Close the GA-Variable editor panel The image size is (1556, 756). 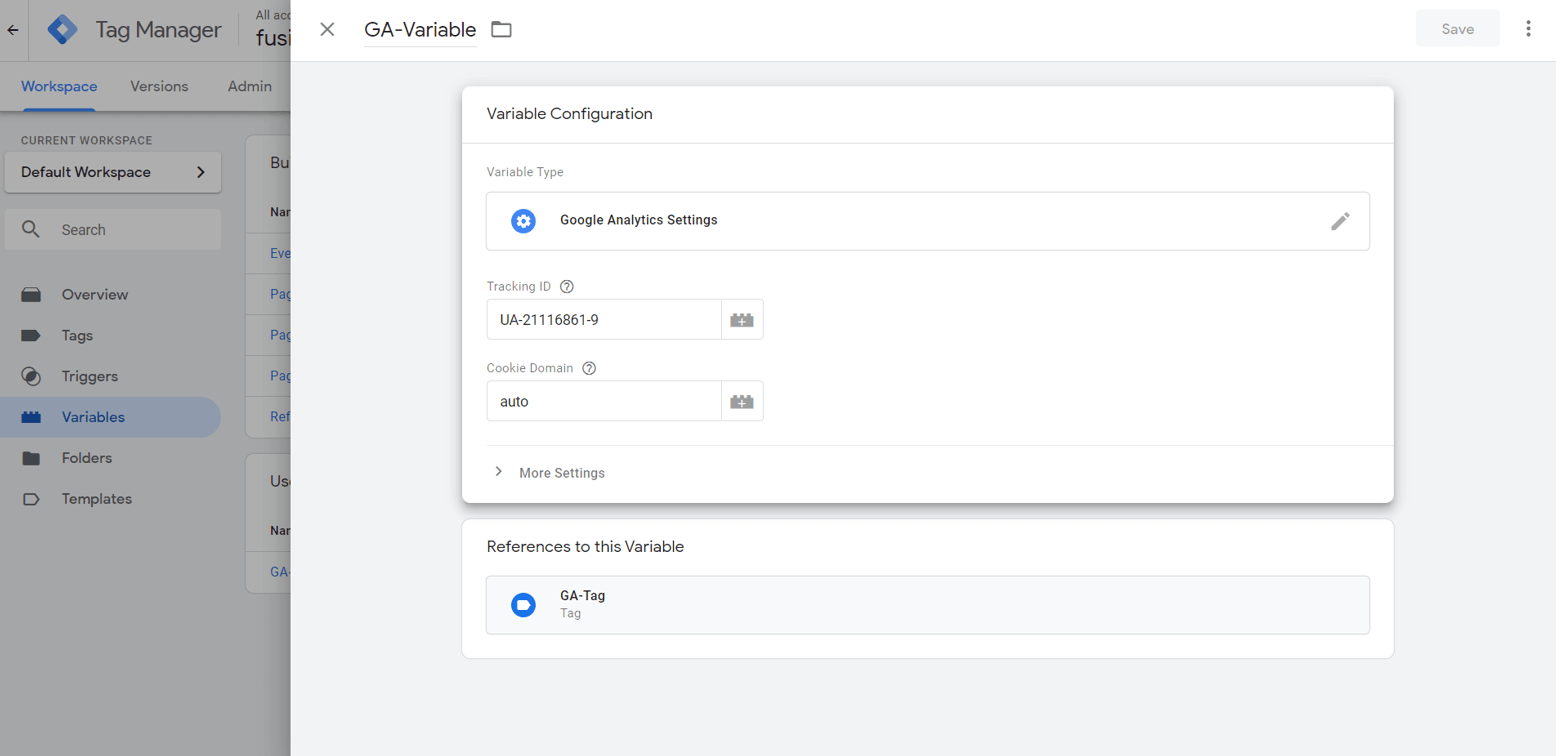point(327,29)
